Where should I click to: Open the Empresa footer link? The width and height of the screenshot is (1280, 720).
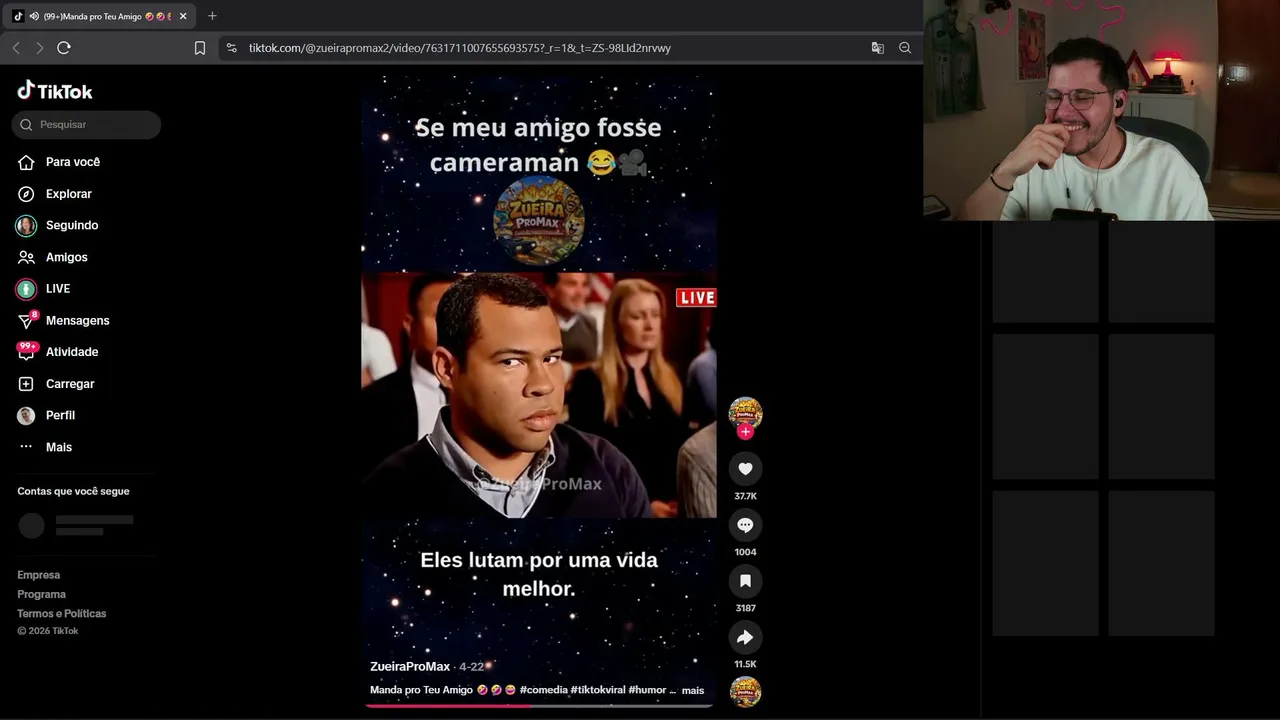click(x=39, y=575)
